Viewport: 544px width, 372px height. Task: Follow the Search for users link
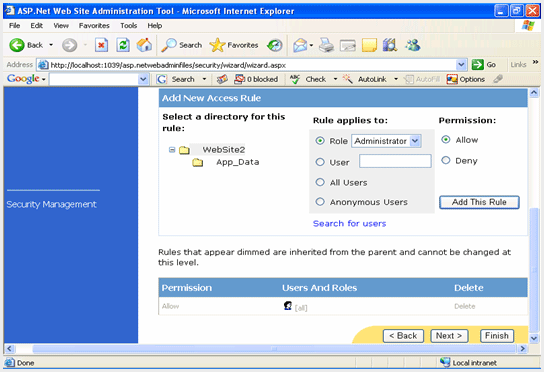(349, 223)
